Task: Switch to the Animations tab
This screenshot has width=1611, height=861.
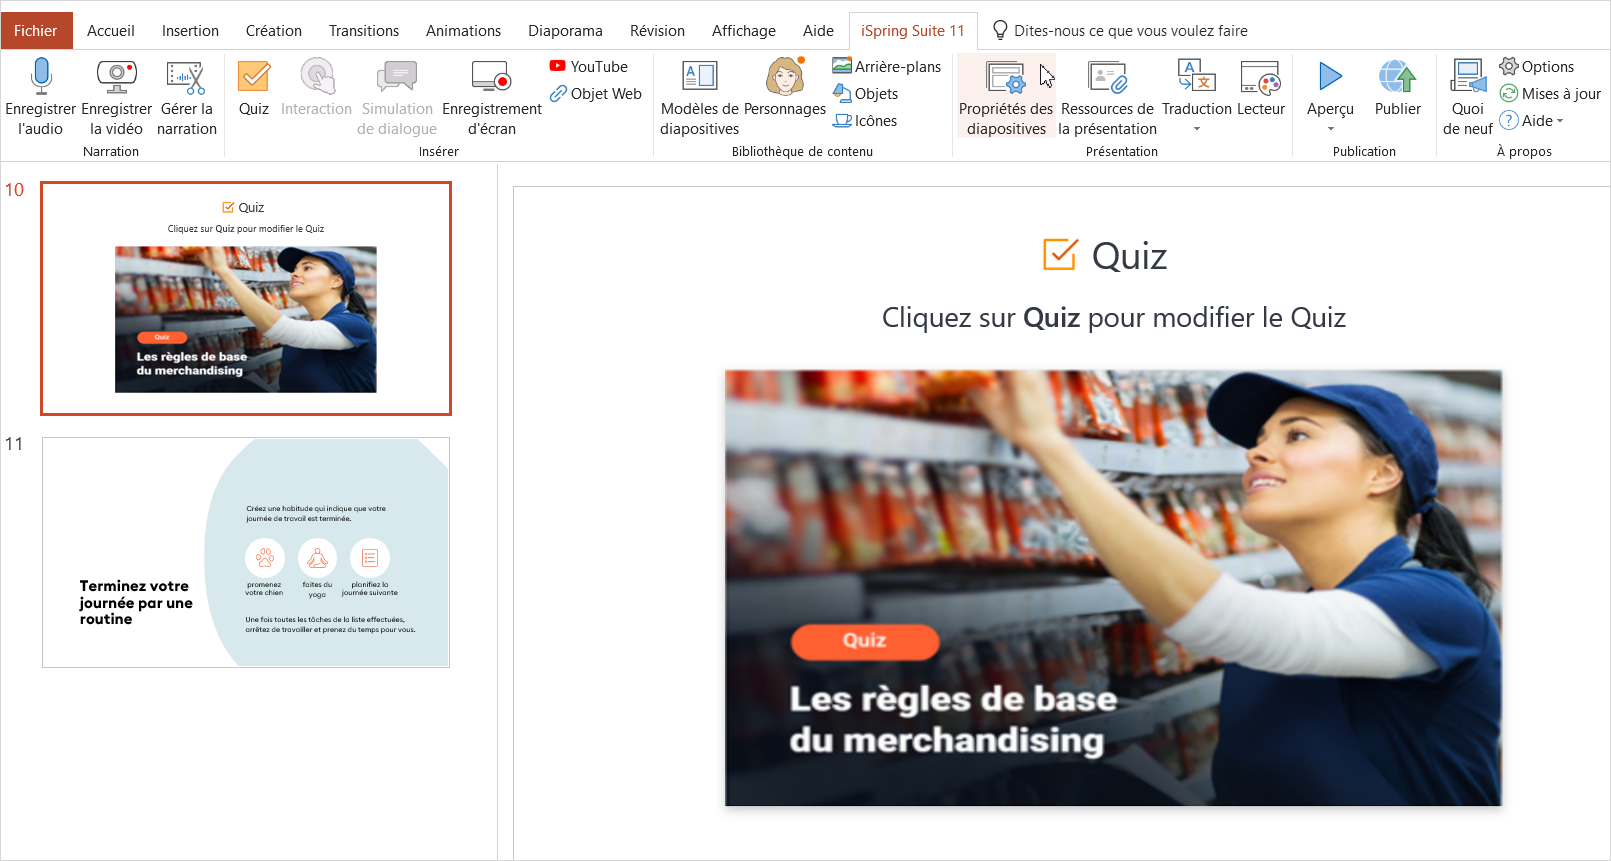Action: point(463,31)
